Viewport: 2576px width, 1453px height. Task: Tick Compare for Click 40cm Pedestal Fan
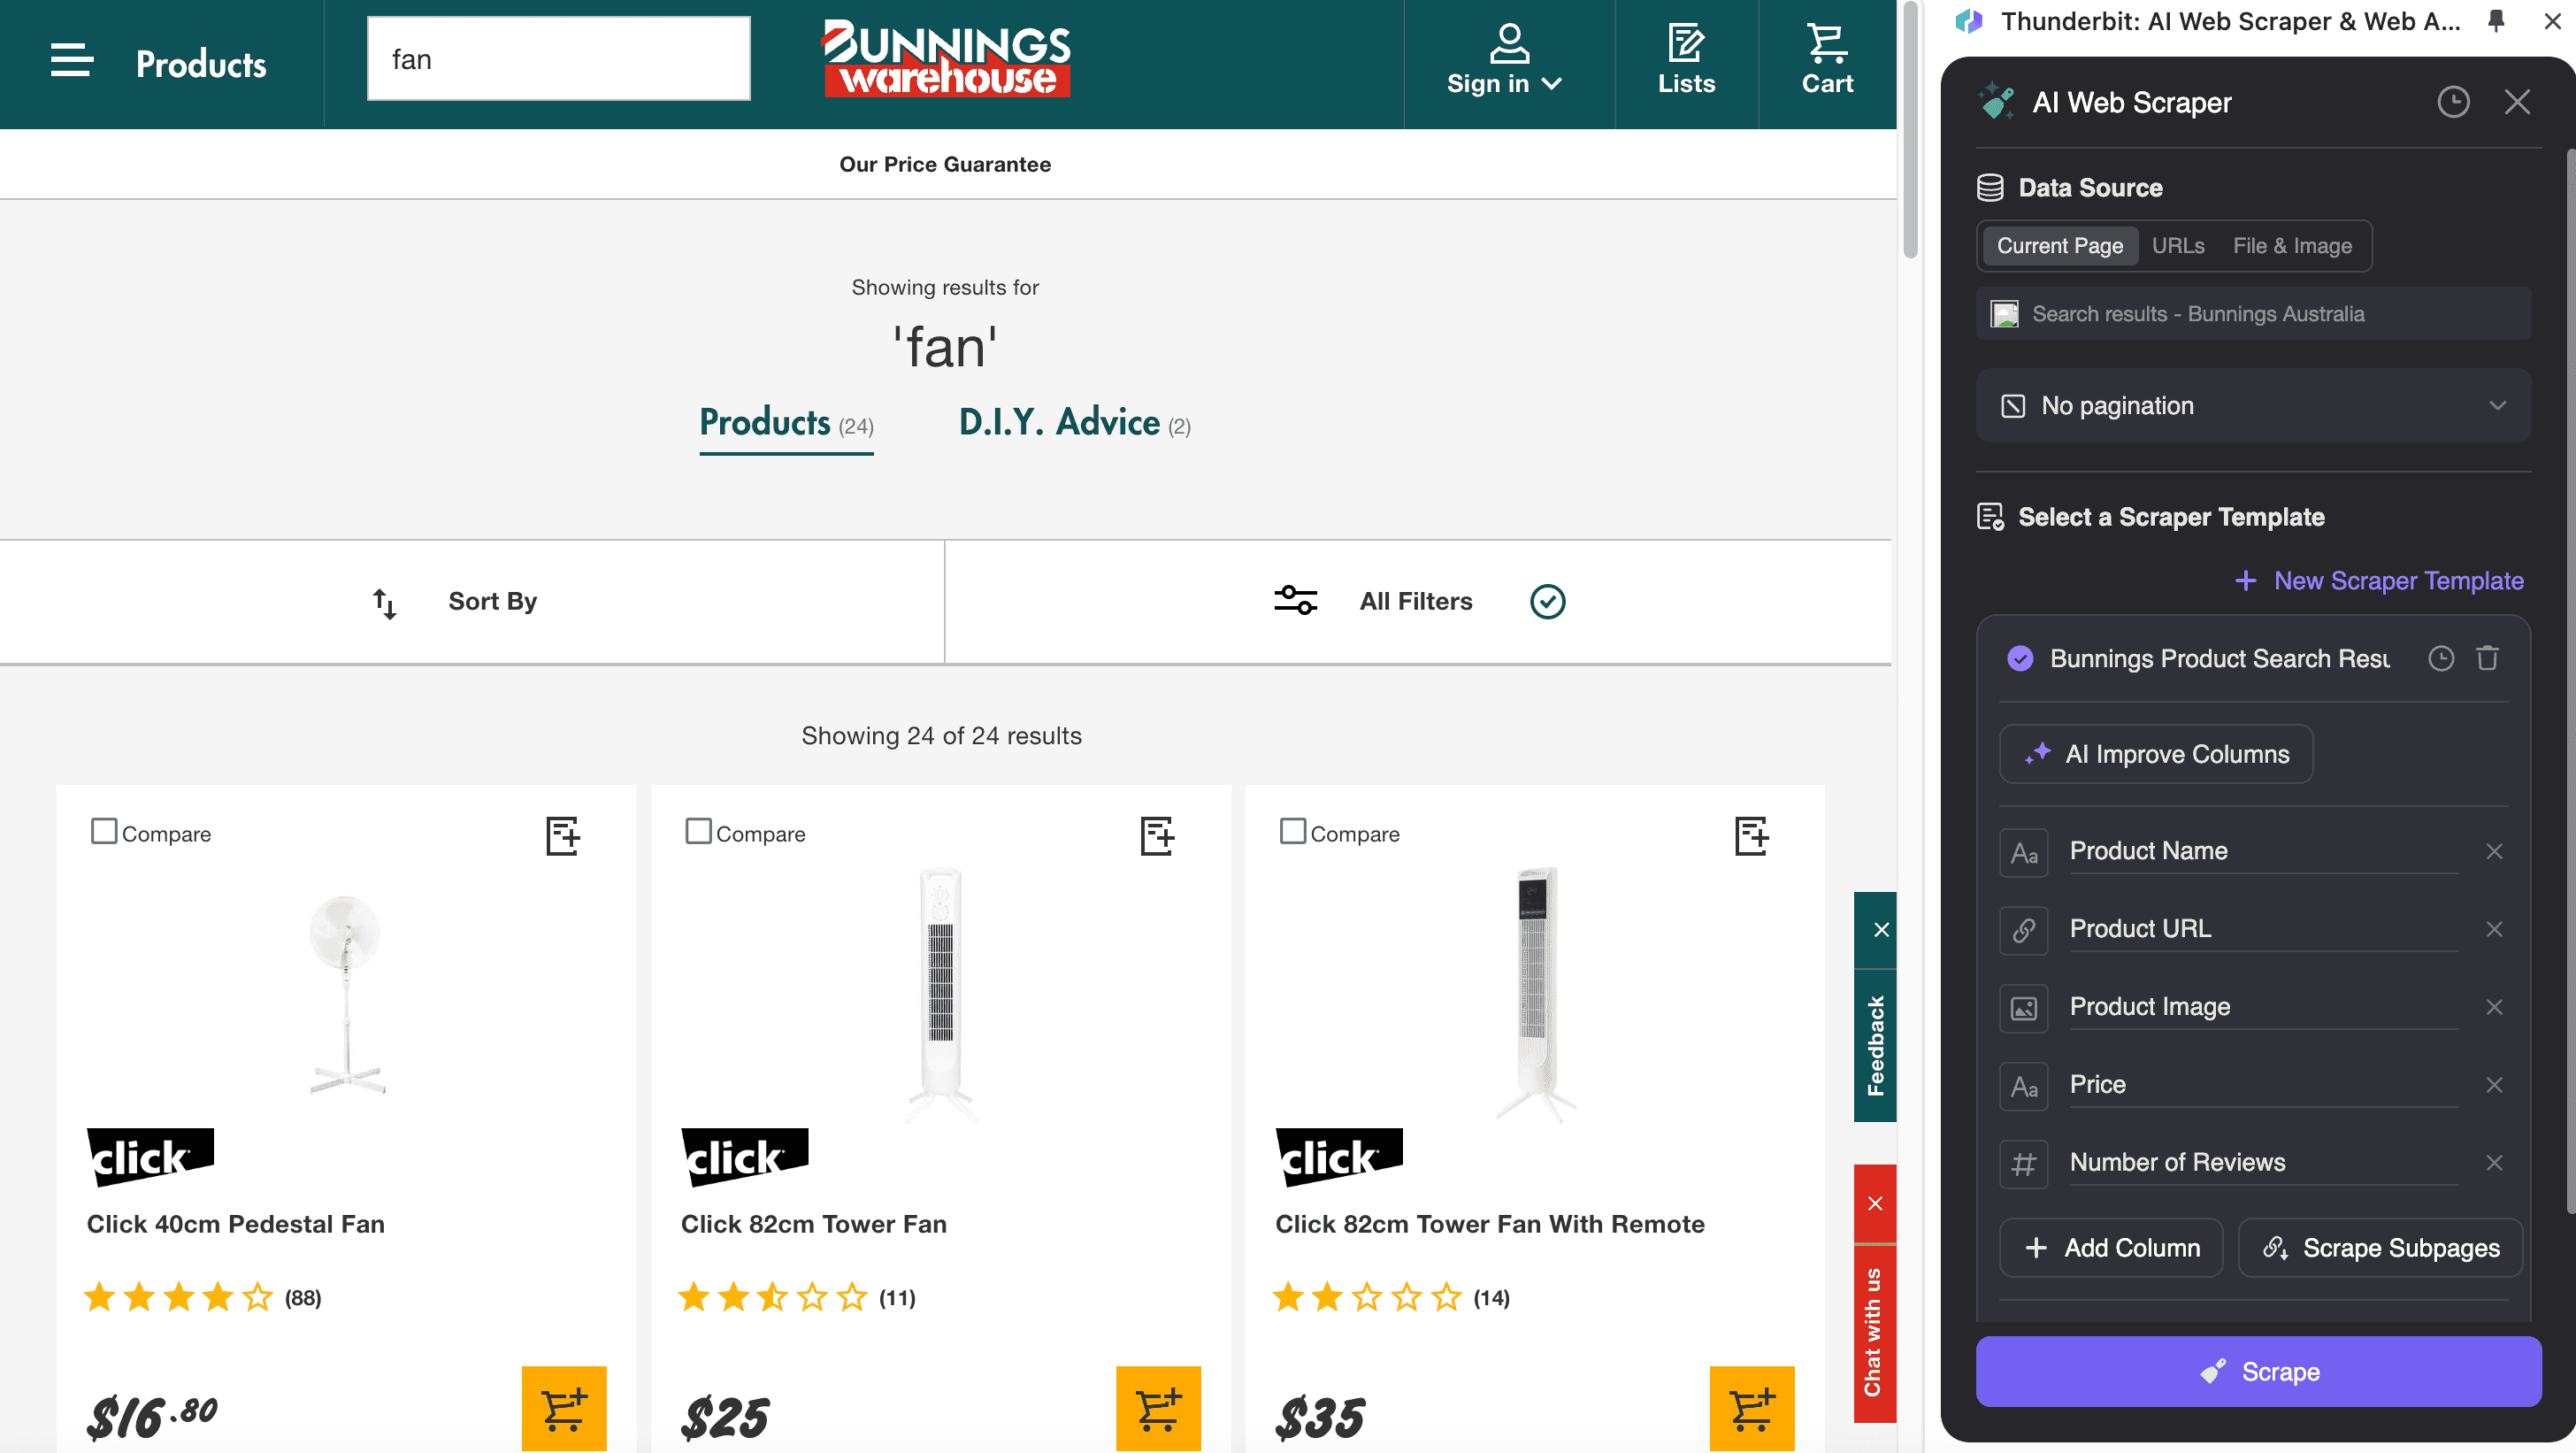pyautogui.click(x=104, y=832)
